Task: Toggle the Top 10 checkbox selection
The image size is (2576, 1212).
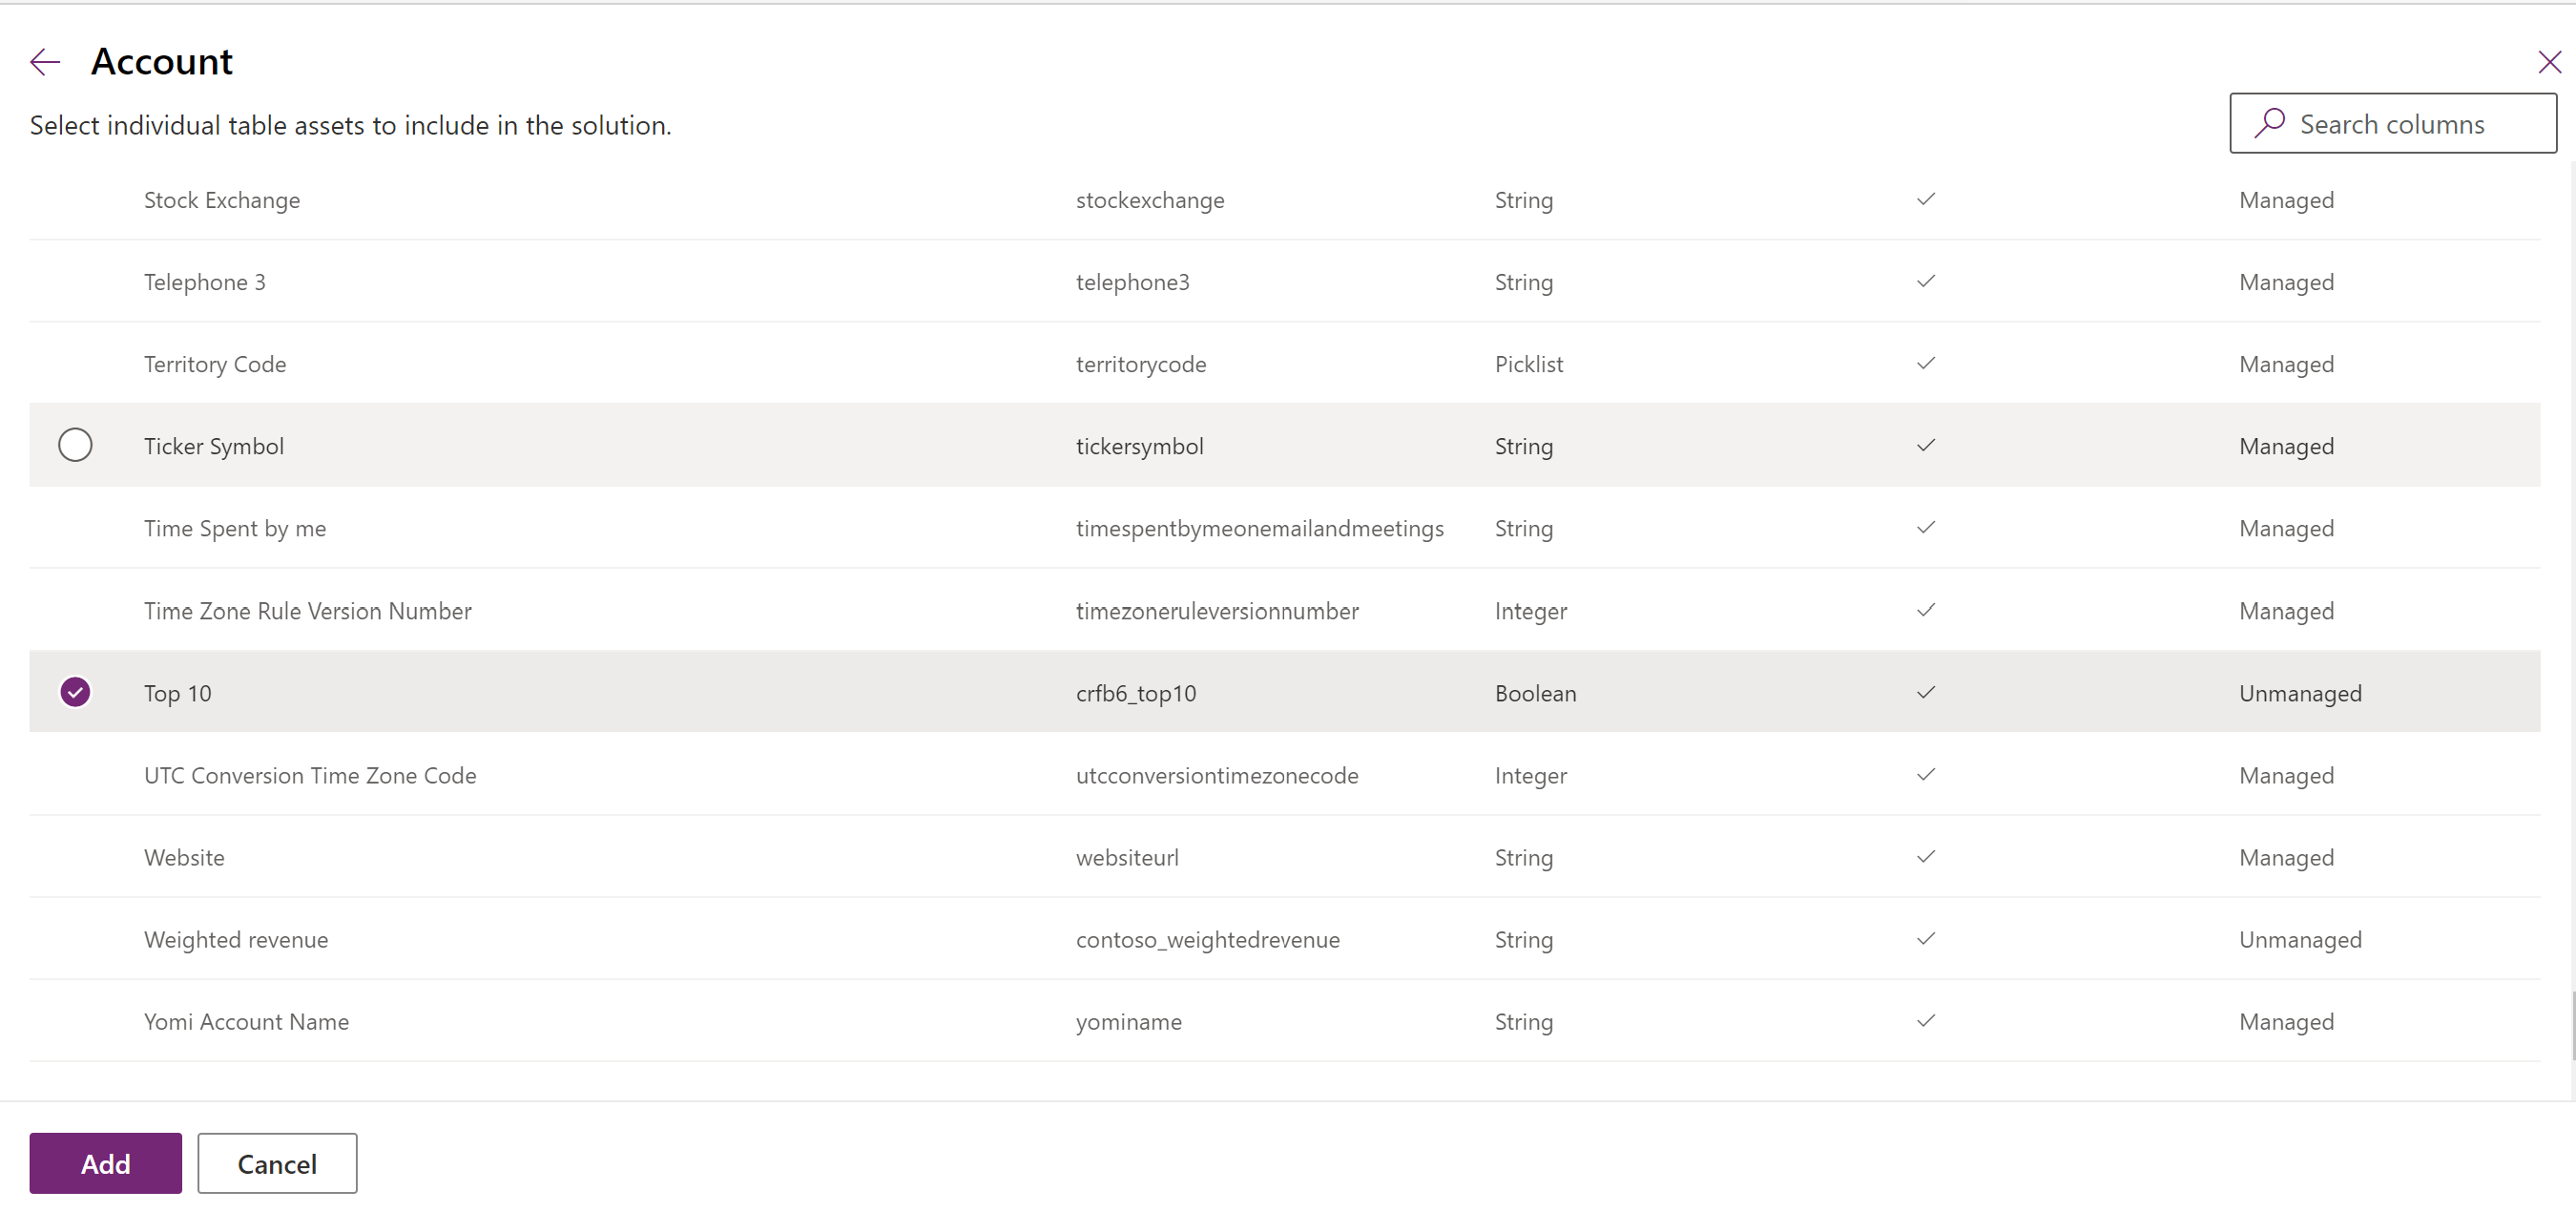Action: pos(73,691)
